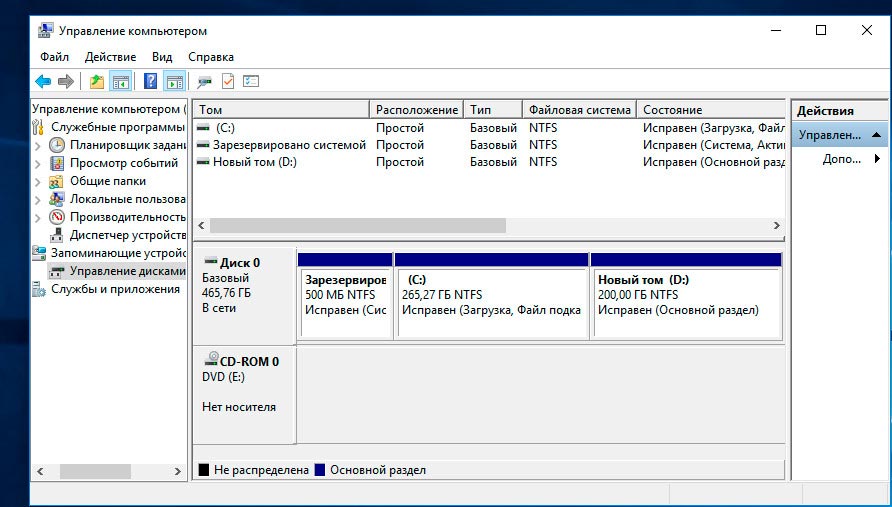Viewport: 892px width, 507px height.
Task: Click the Up one level folder icon
Action: (x=96, y=82)
